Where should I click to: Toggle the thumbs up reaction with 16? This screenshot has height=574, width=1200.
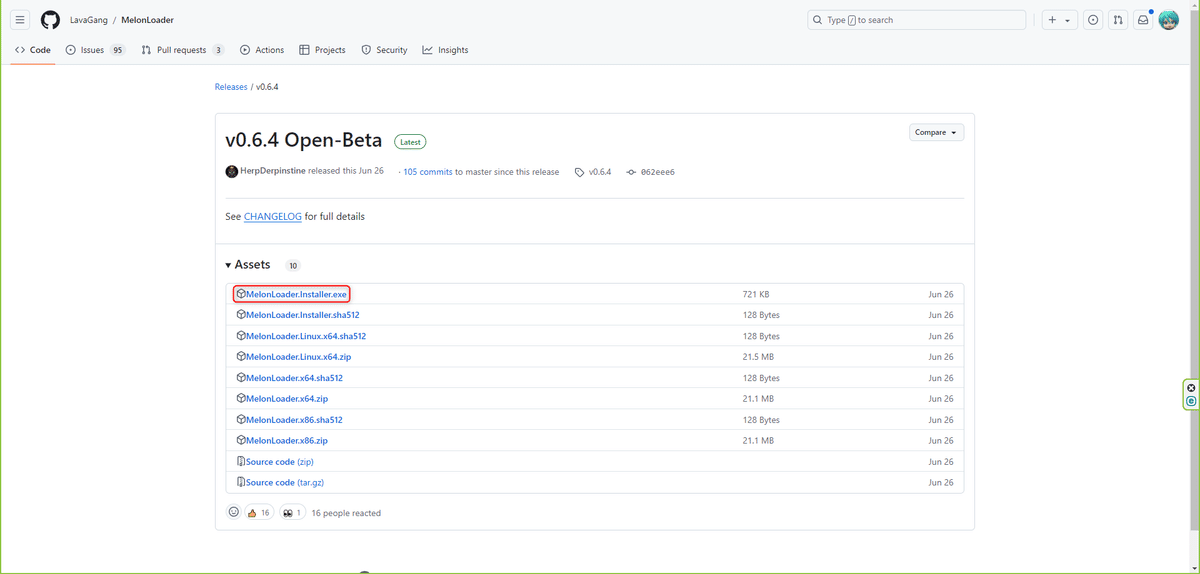pyautogui.click(x=259, y=513)
